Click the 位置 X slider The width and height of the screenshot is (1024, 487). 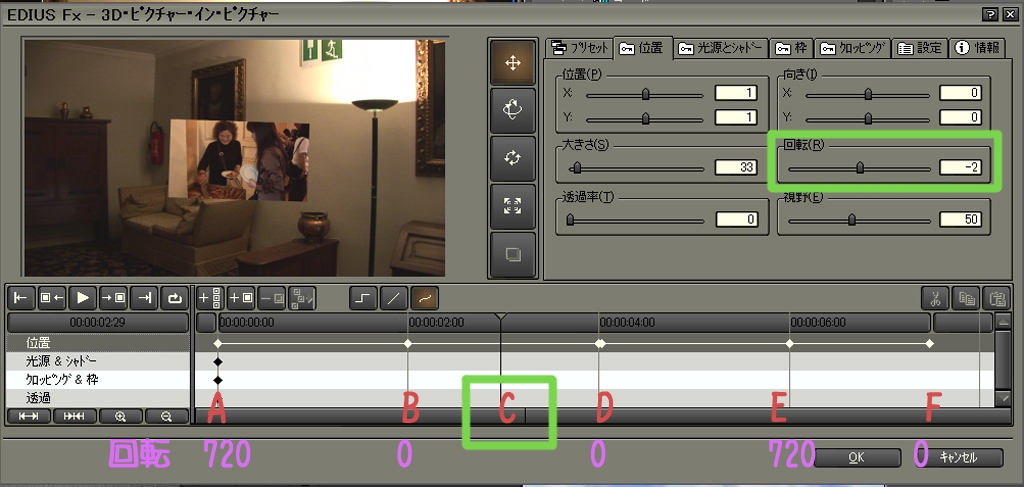click(x=645, y=95)
